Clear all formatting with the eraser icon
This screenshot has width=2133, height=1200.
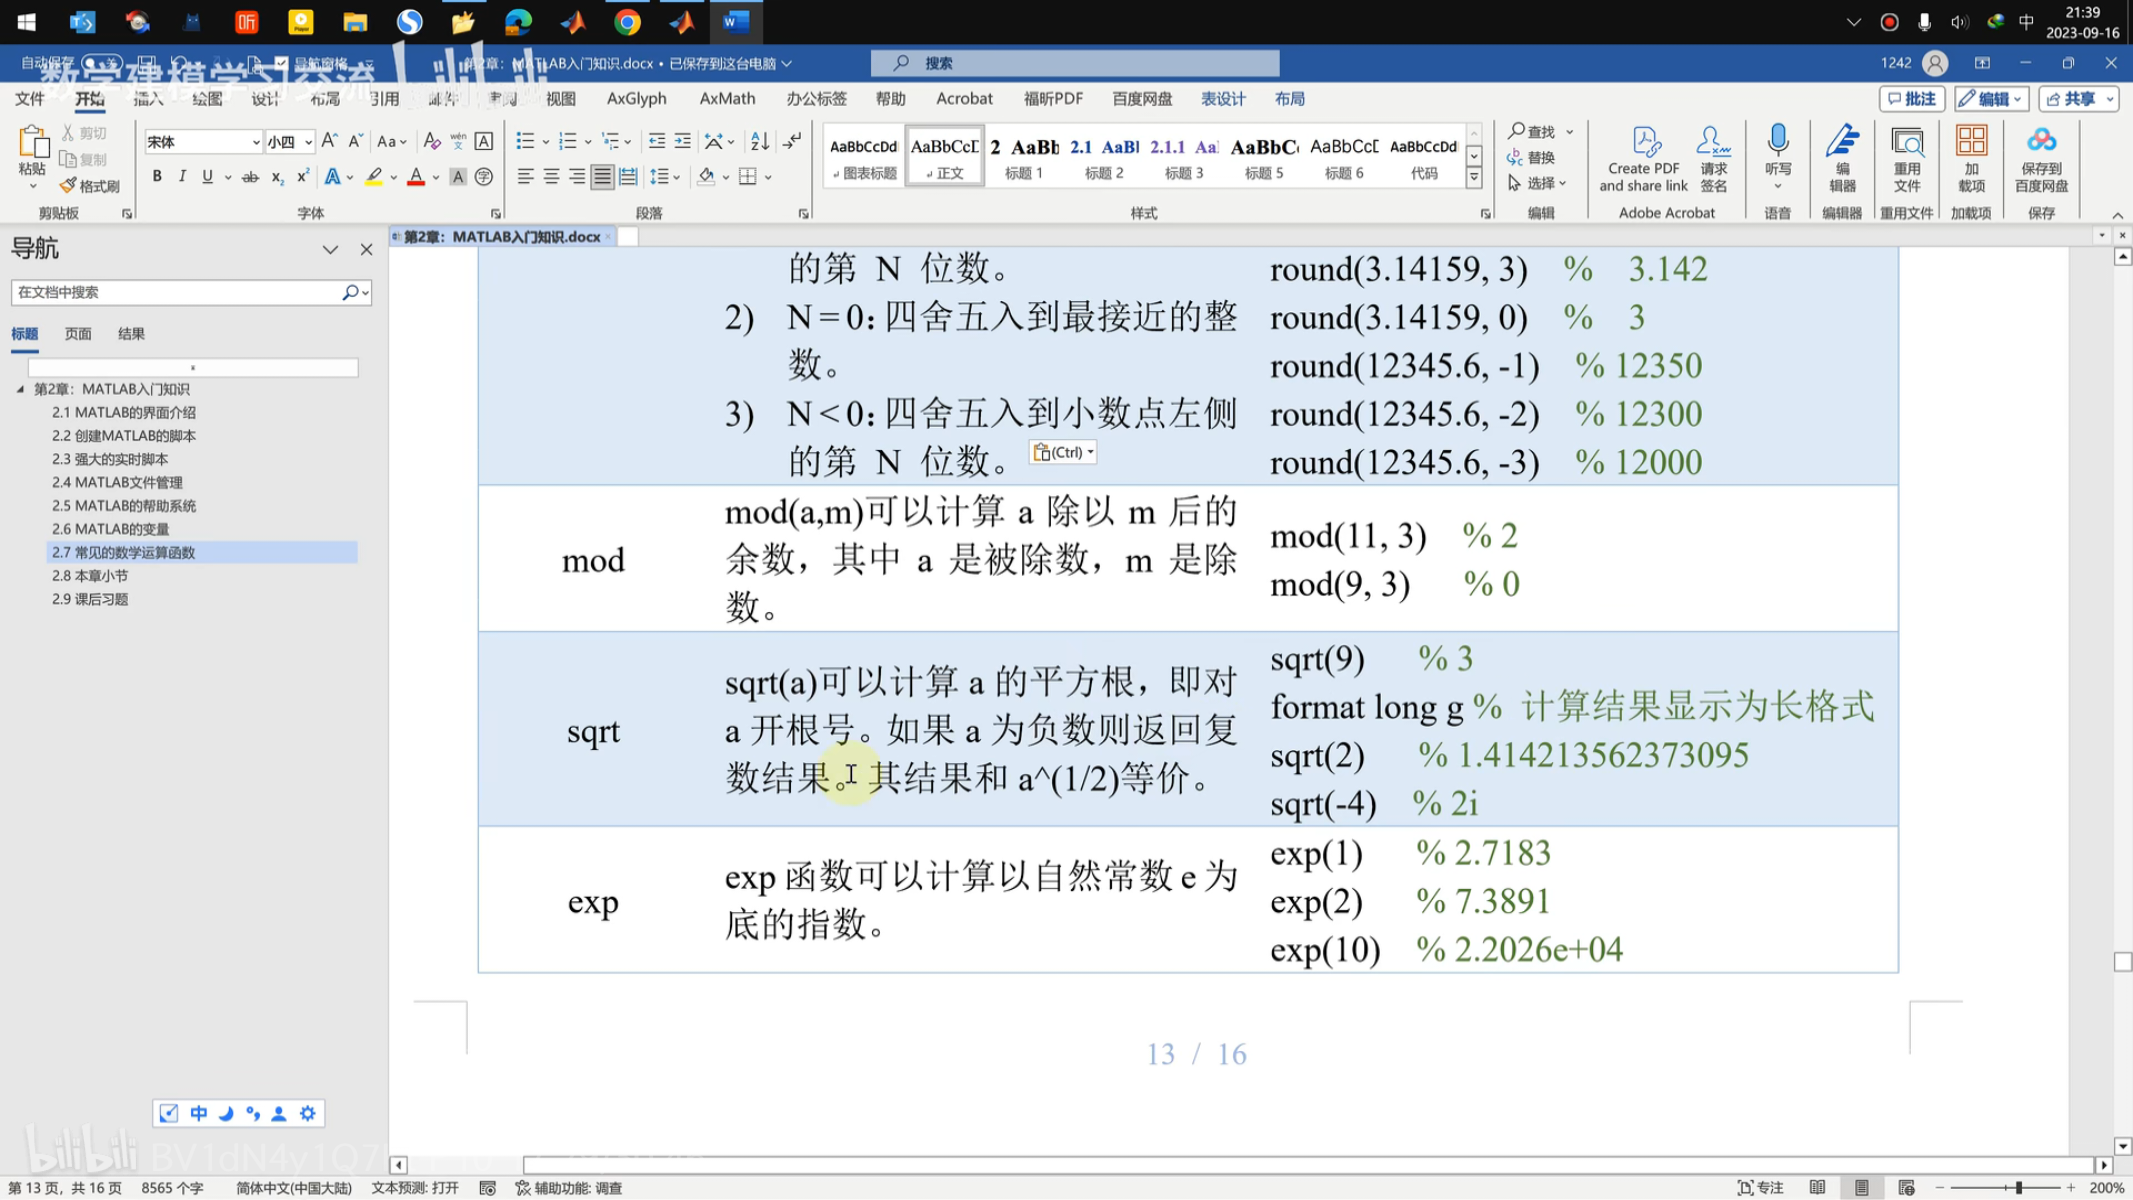[432, 141]
